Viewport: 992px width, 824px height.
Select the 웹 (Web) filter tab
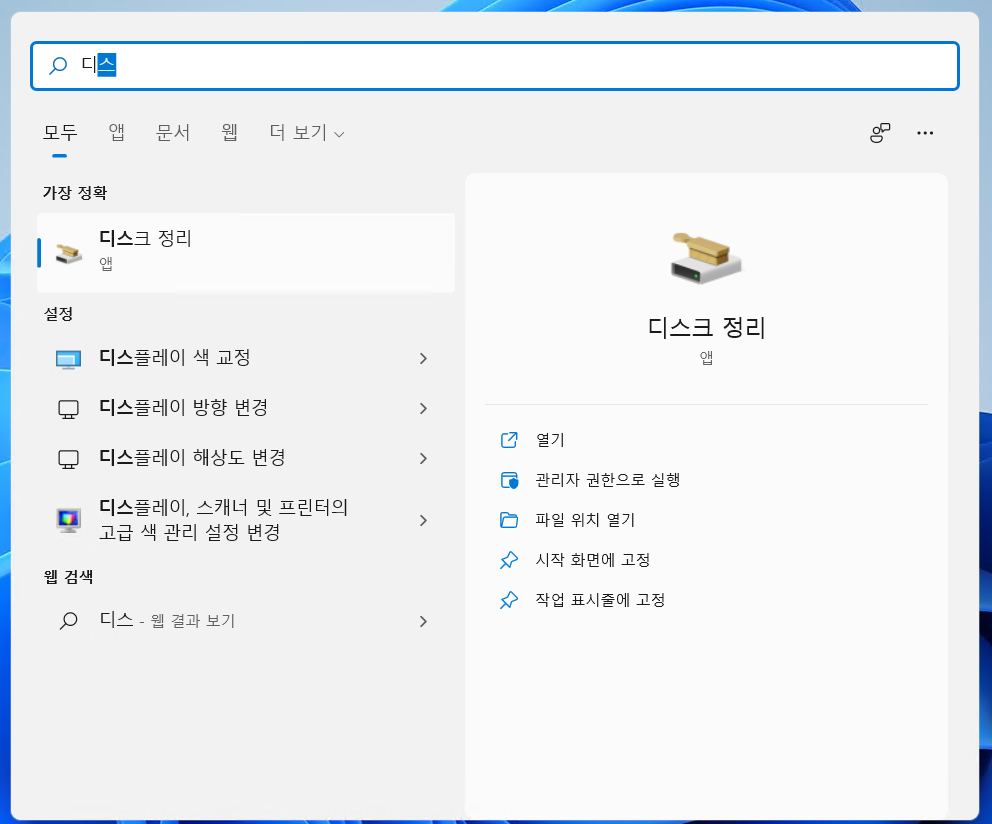coord(228,132)
